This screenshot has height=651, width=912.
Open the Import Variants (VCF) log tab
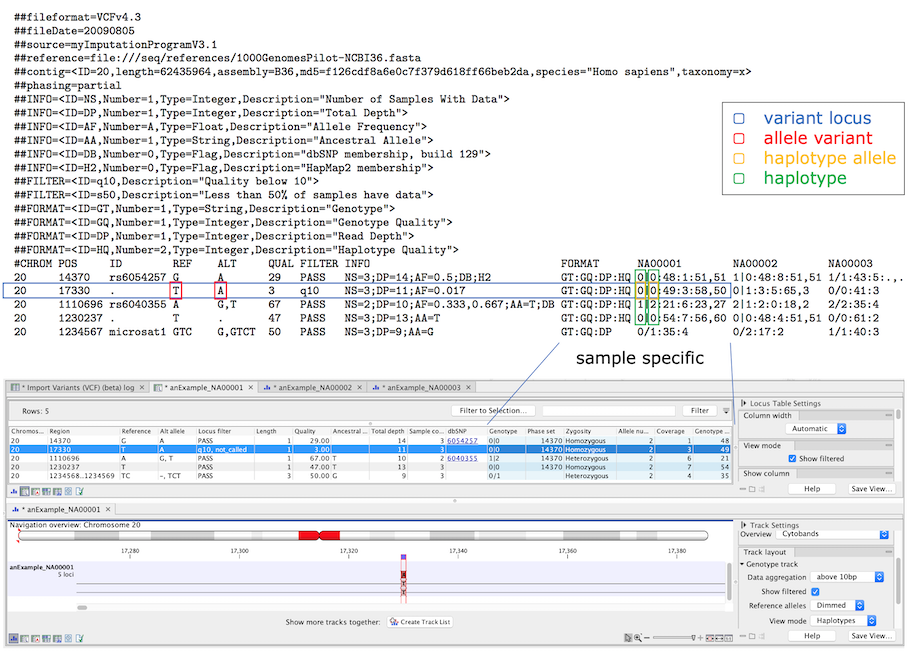click(x=80, y=387)
